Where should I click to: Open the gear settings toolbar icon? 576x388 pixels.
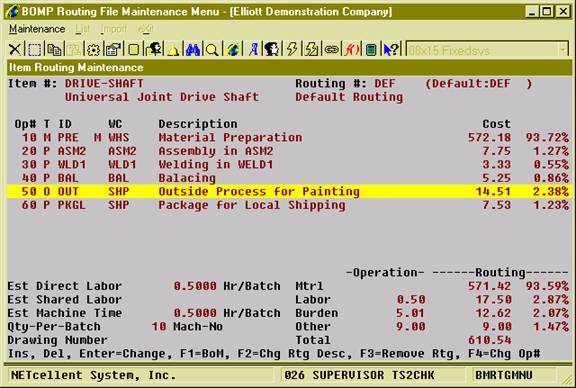pyautogui.click(x=93, y=50)
